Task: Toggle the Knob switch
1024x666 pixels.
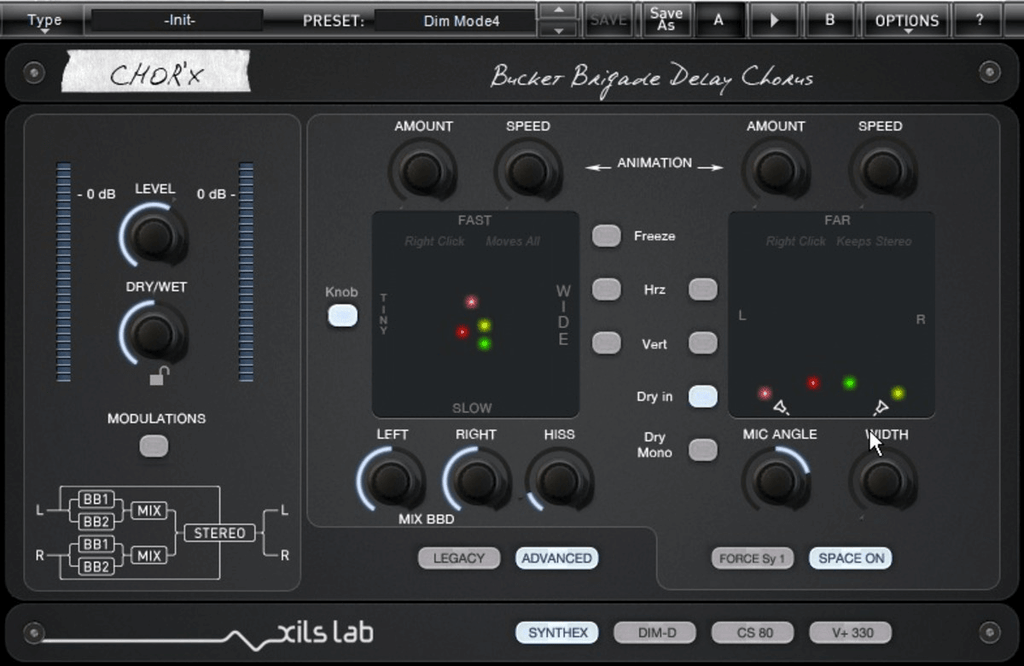Action: (342, 316)
